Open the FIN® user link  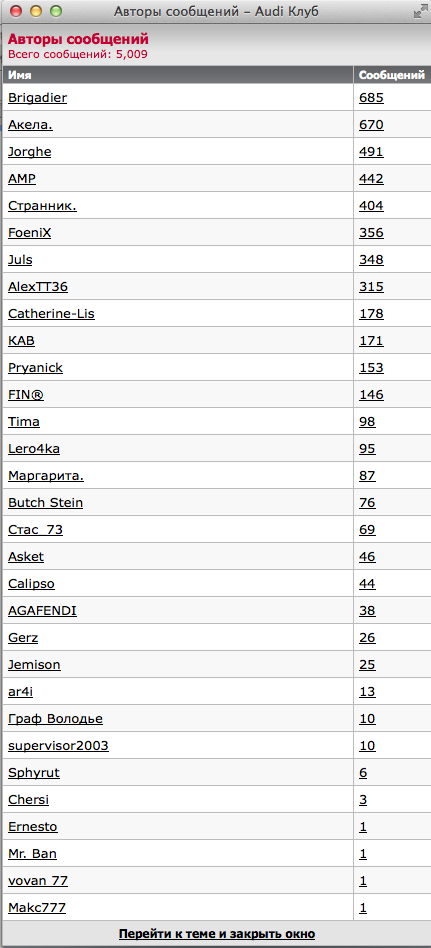point(26,395)
